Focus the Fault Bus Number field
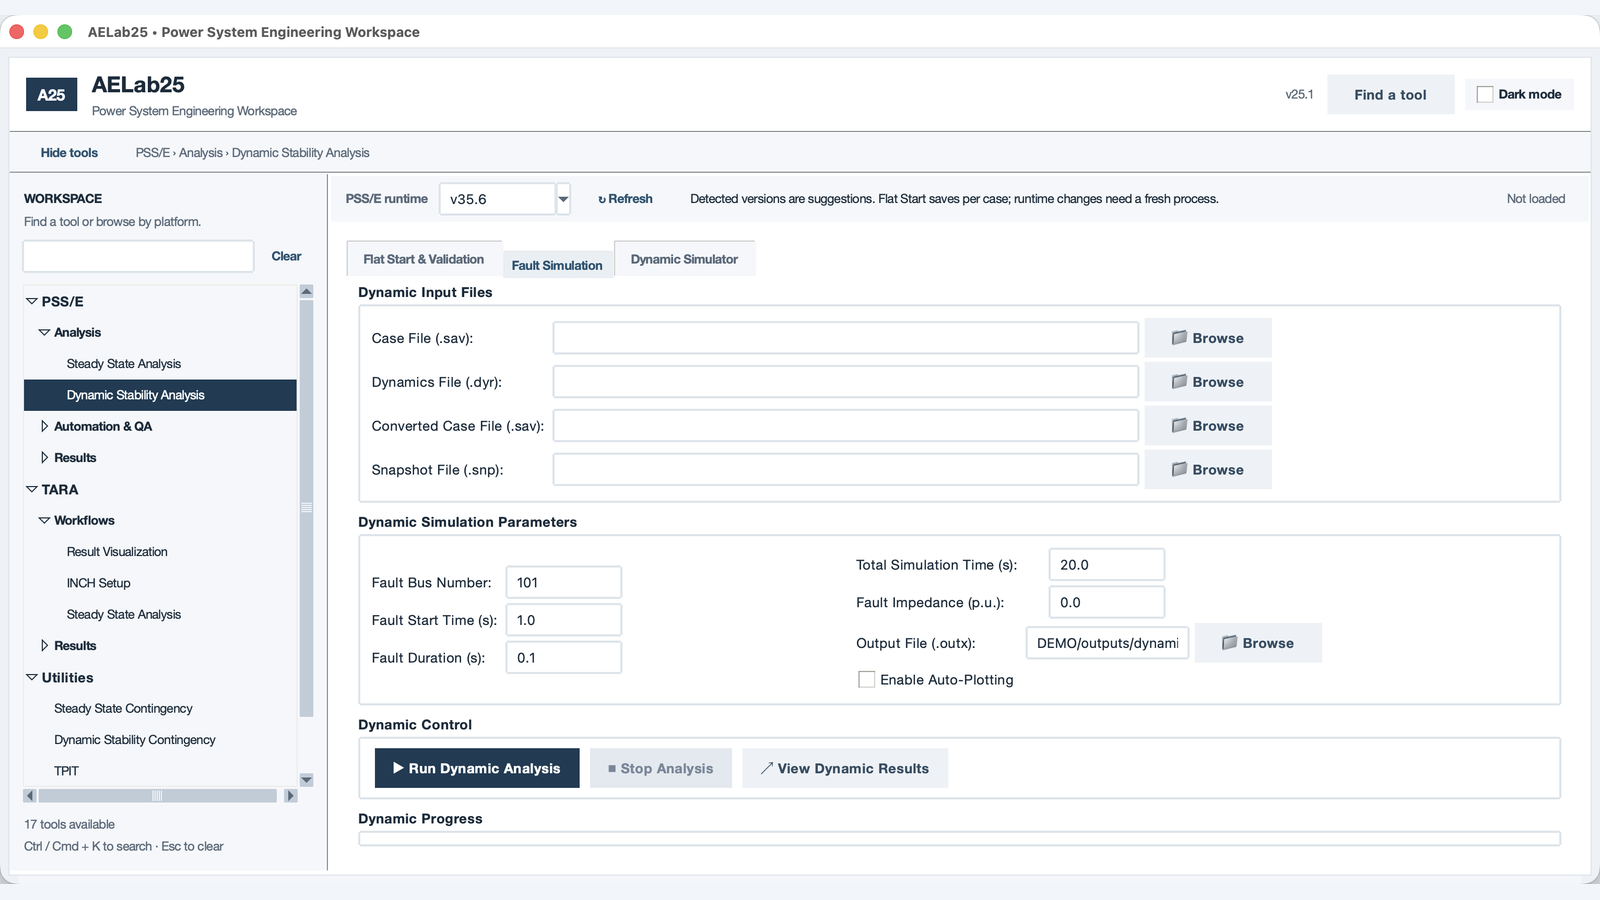Viewport: 1600px width, 900px height. 564,582
